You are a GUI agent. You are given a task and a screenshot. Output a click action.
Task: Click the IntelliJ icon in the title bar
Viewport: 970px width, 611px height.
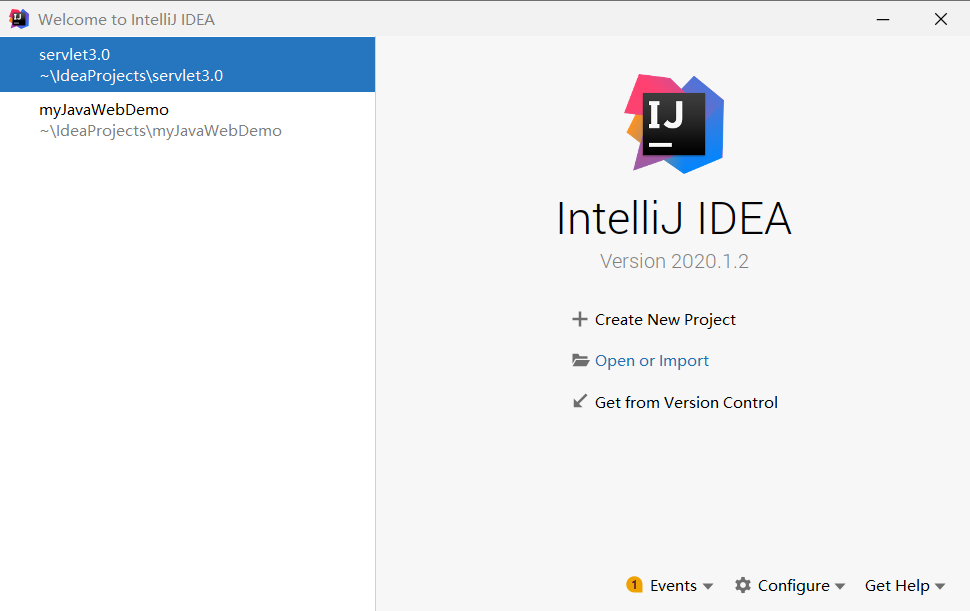19,19
